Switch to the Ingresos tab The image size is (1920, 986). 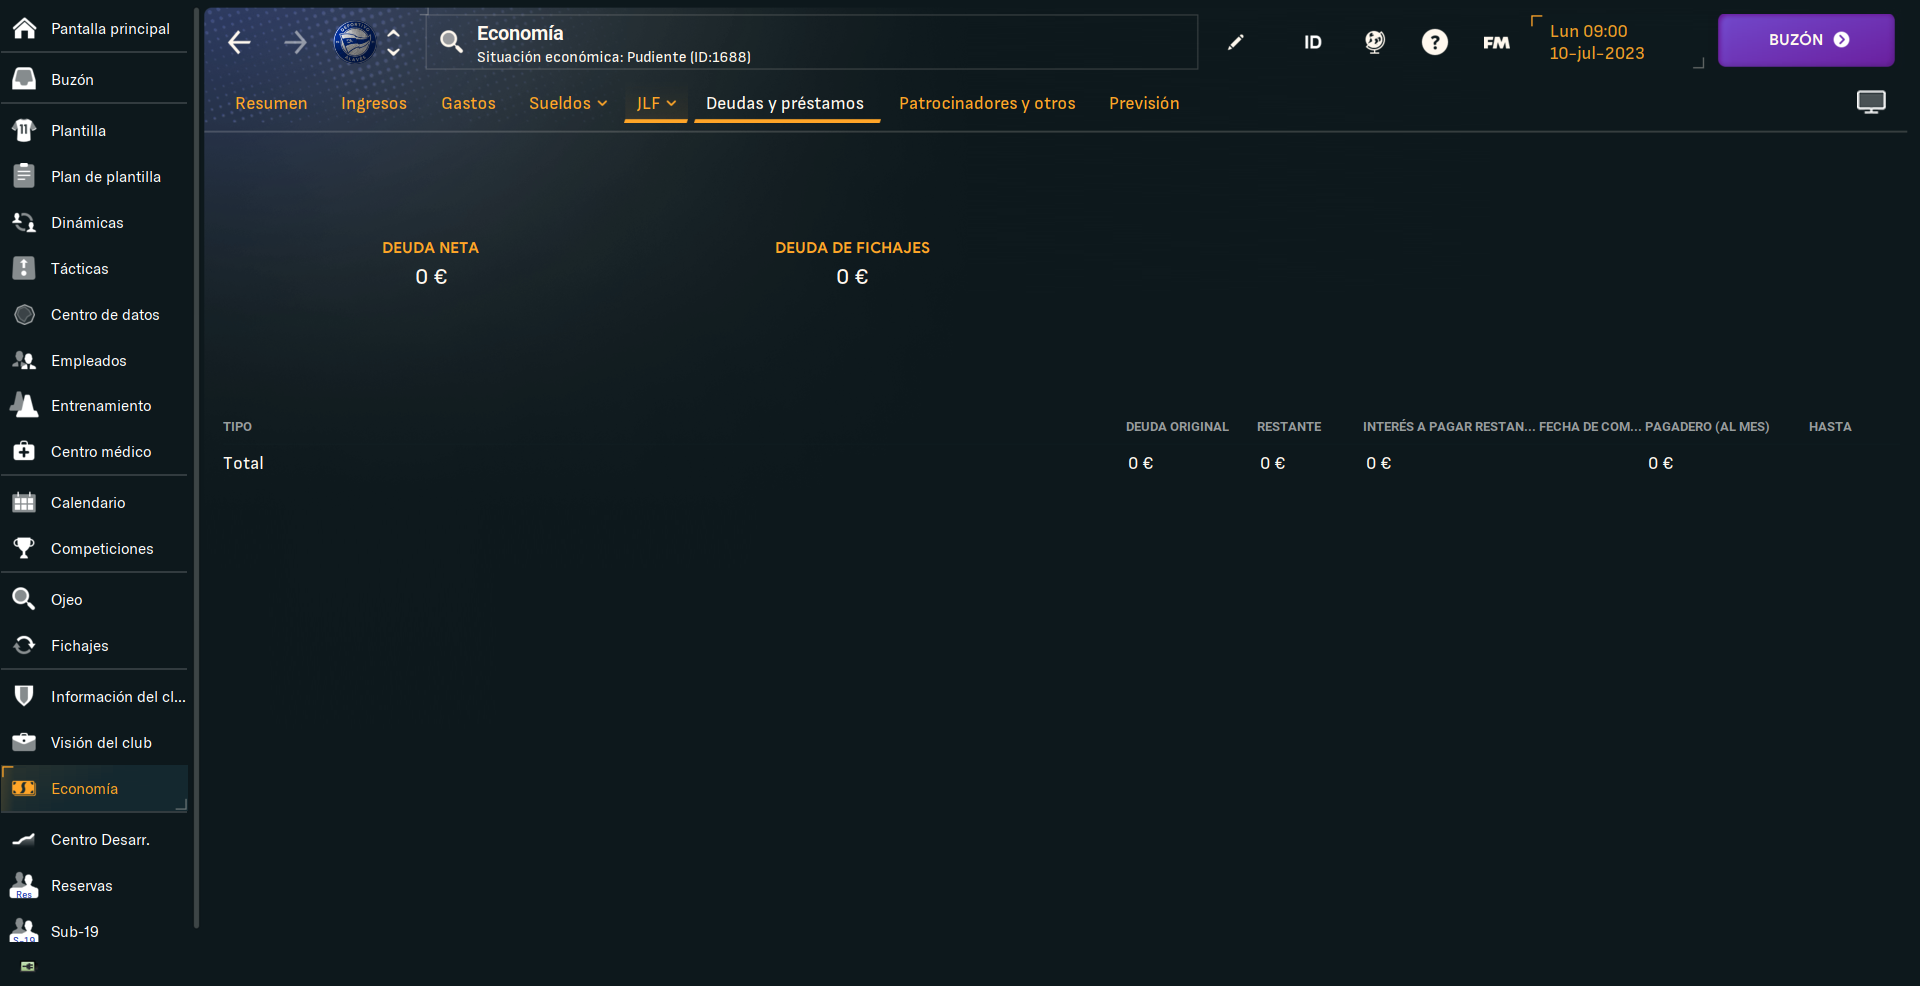[374, 103]
